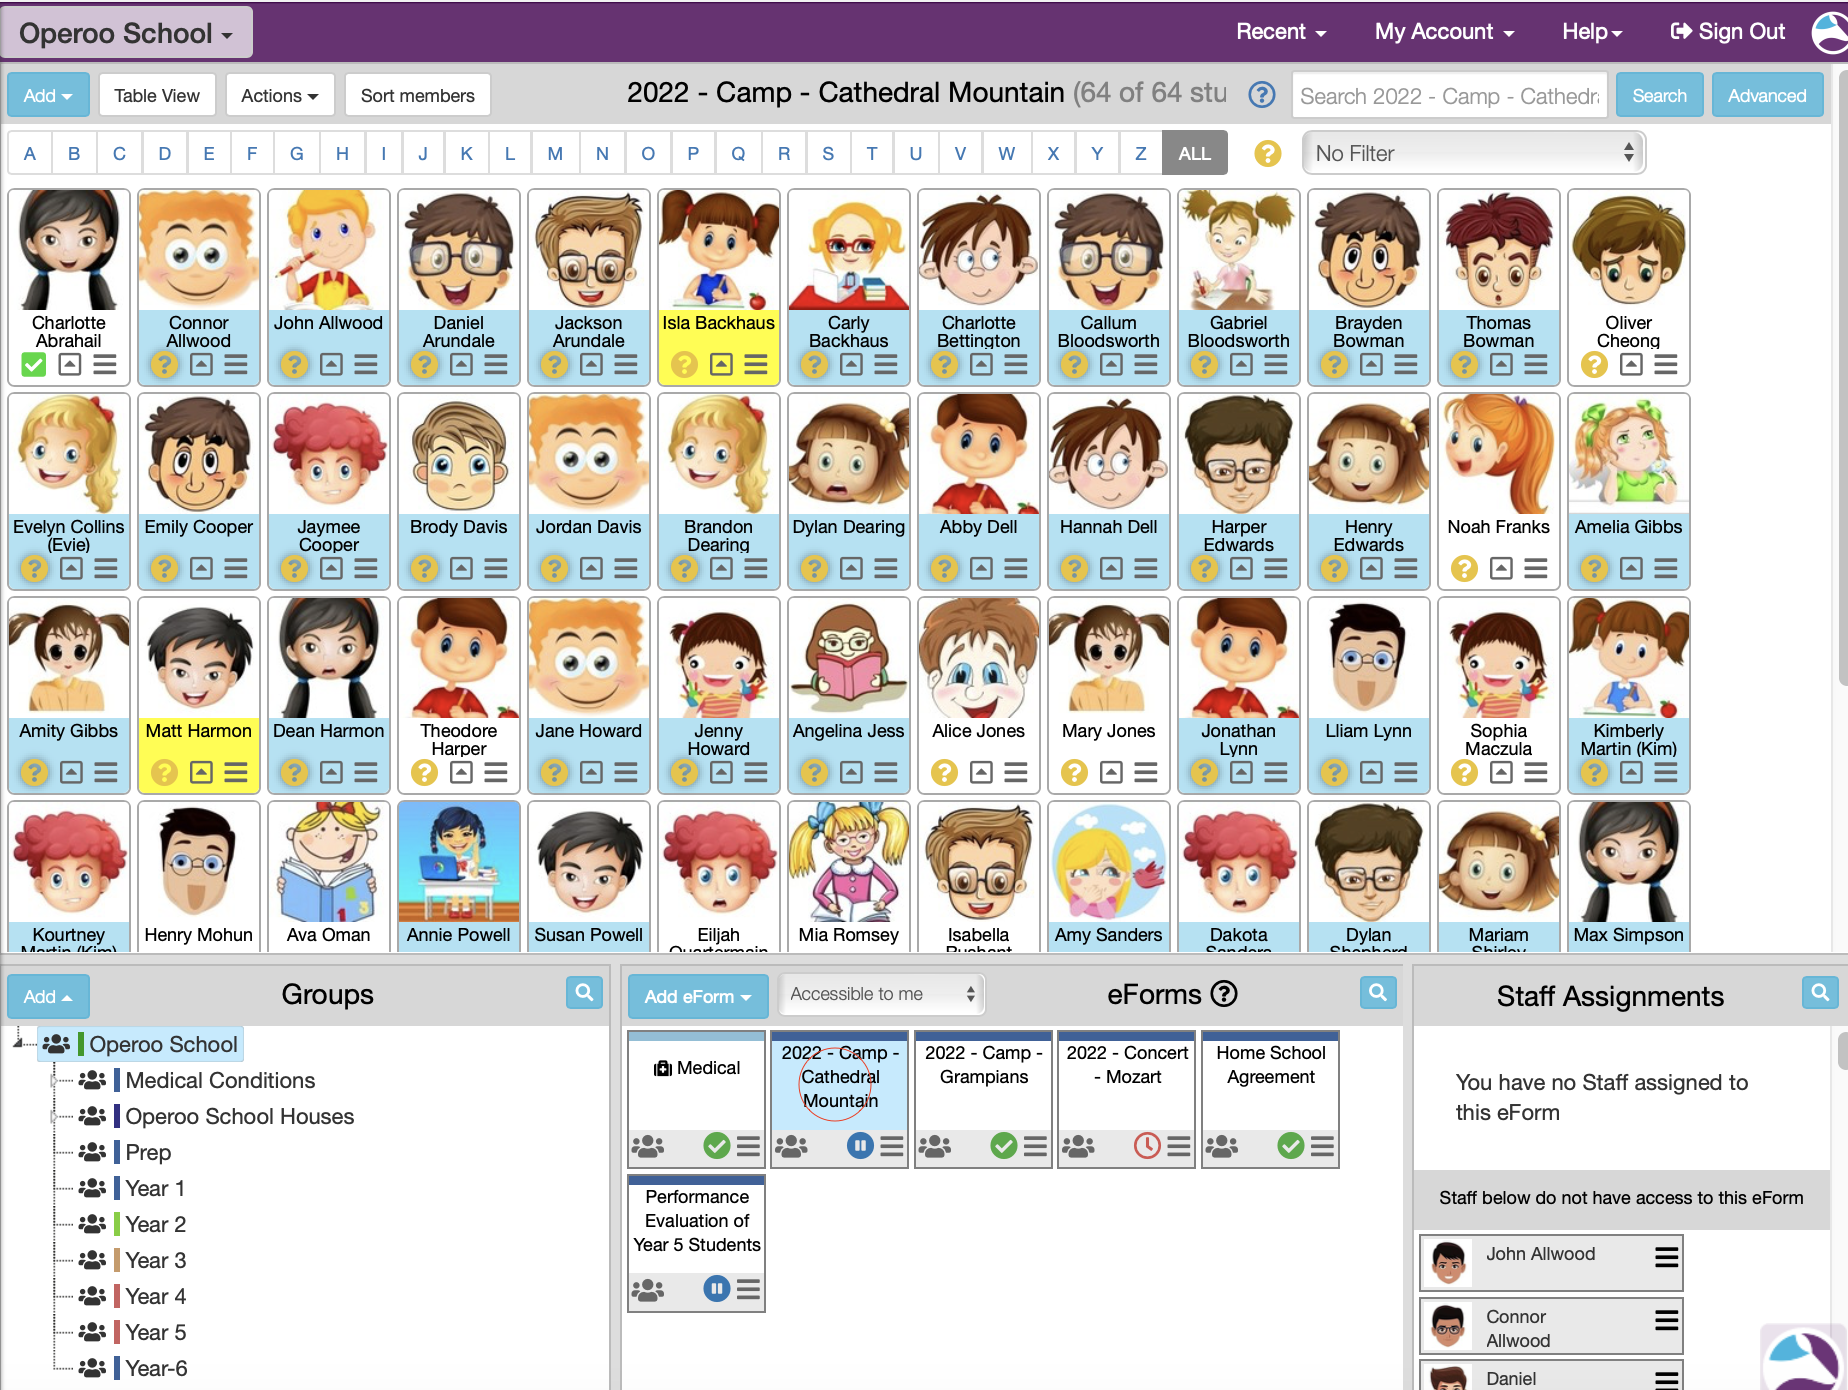Toggle question status on Isla Backhaus
Image resolution: width=1848 pixels, height=1390 pixels.
click(684, 365)
